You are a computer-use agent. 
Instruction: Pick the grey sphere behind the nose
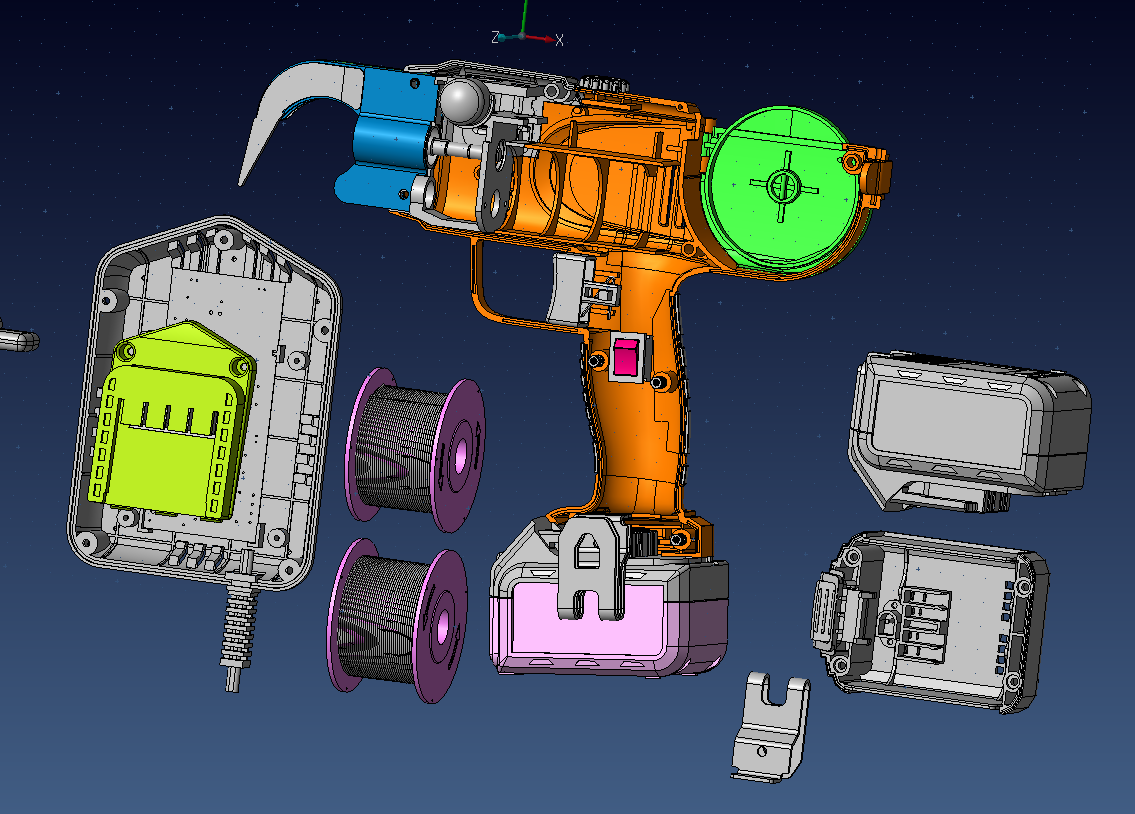coord(463,101)
